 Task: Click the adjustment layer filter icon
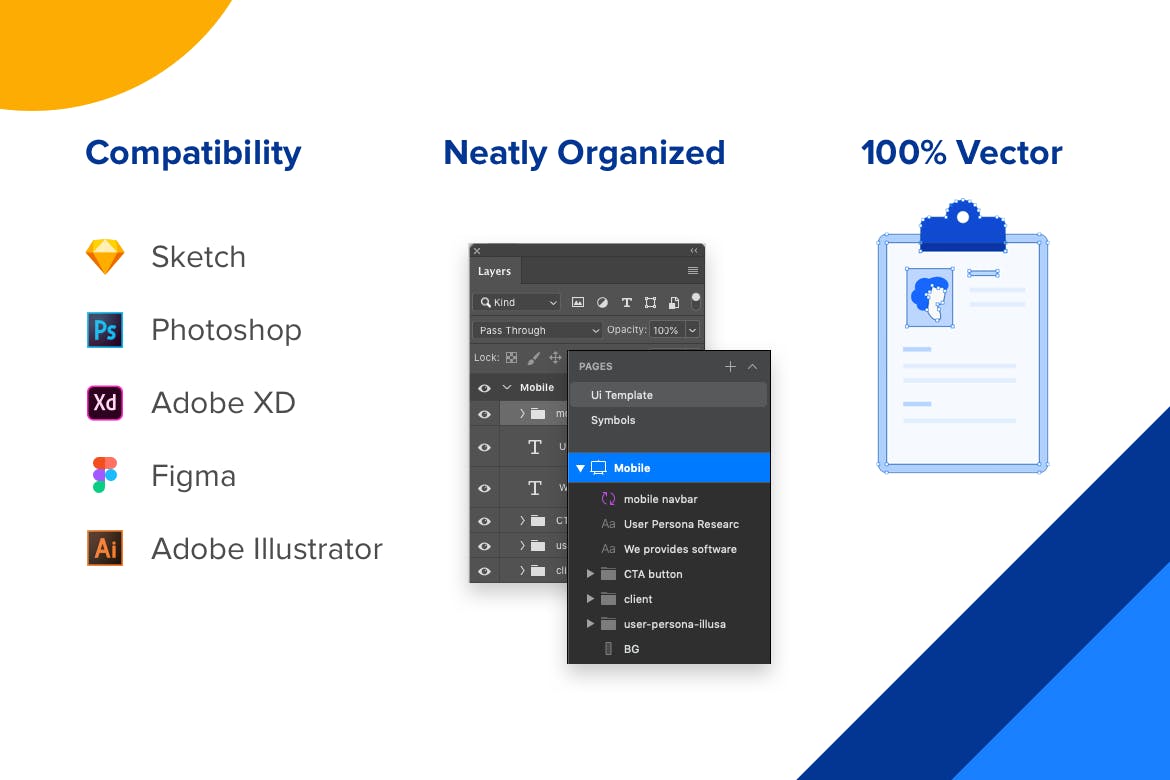(x=602, y=302)
